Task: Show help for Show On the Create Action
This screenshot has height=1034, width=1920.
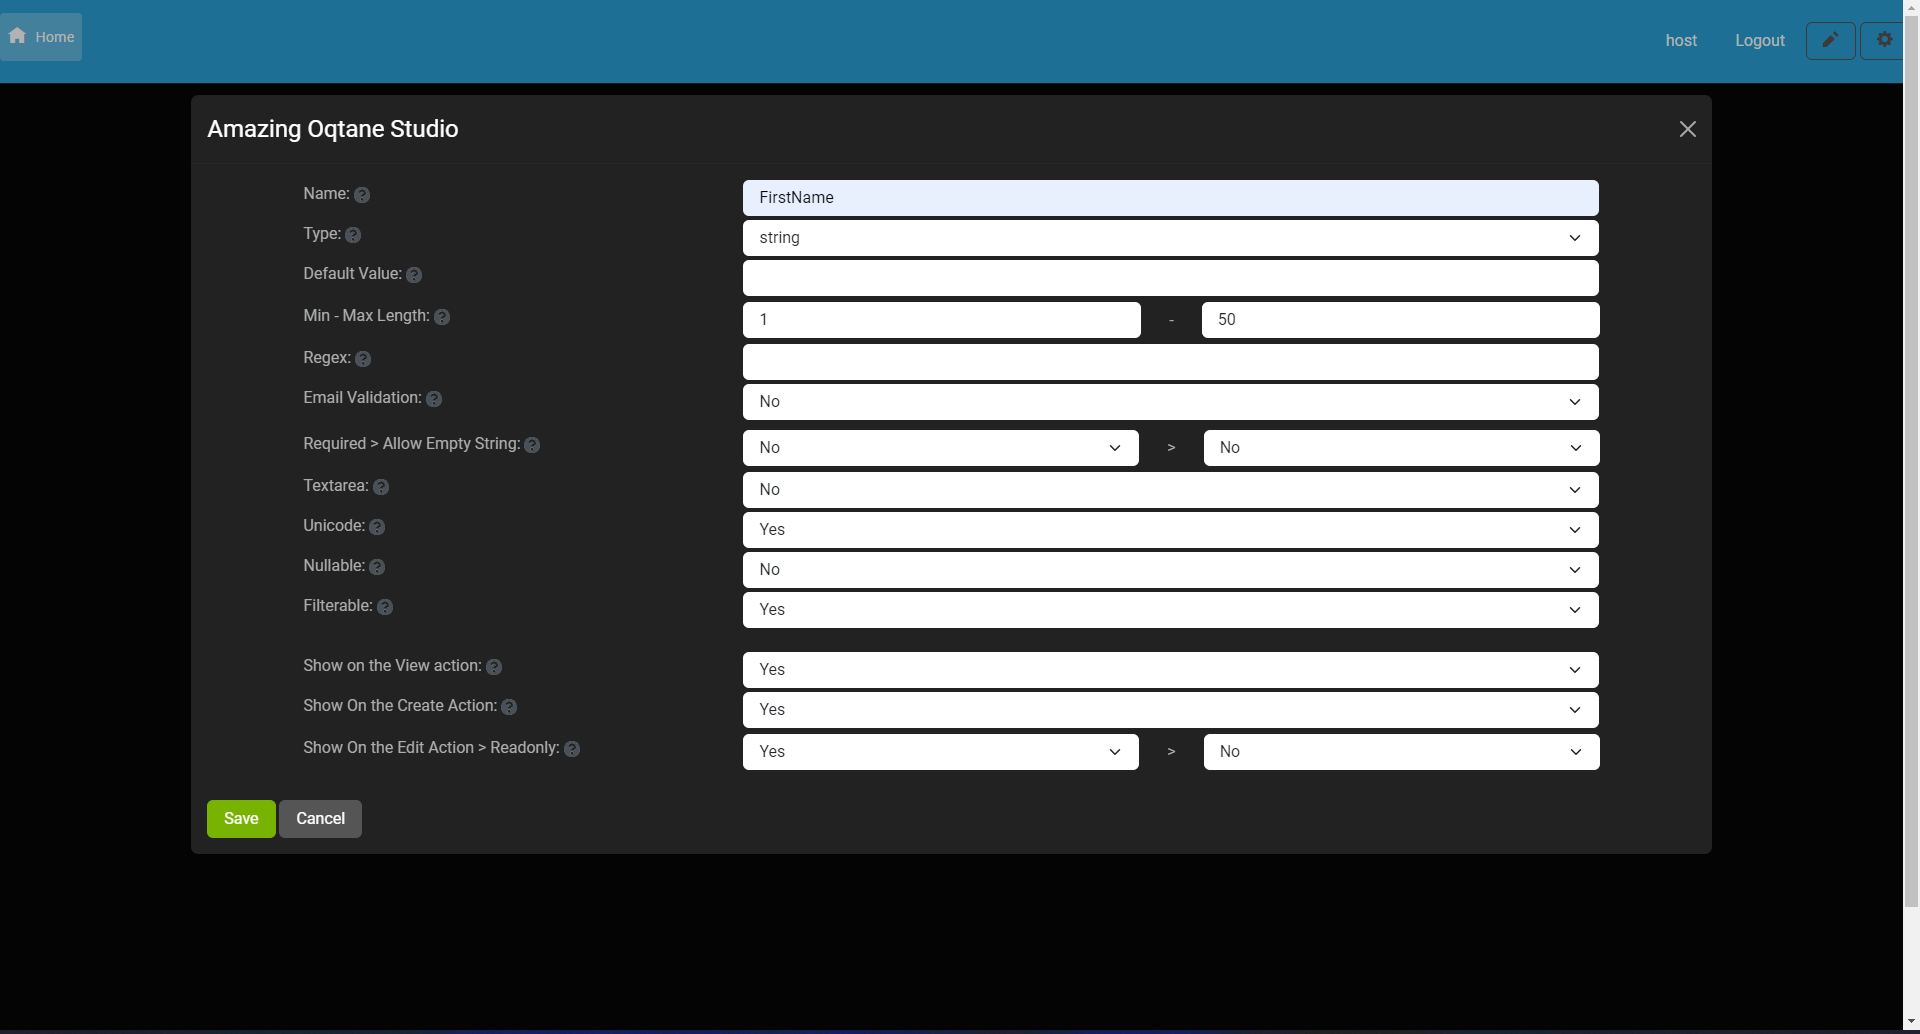Action: 509,707
